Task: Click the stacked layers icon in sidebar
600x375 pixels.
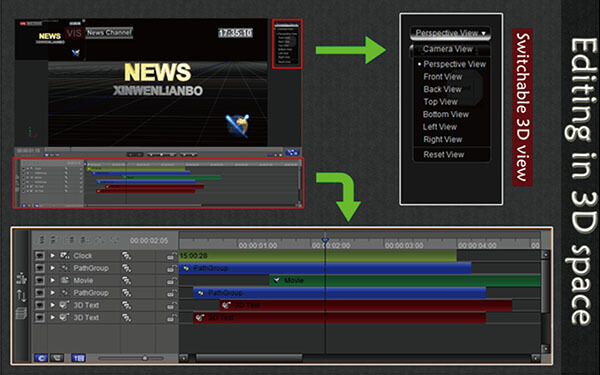Action: (x=21, y=313)
